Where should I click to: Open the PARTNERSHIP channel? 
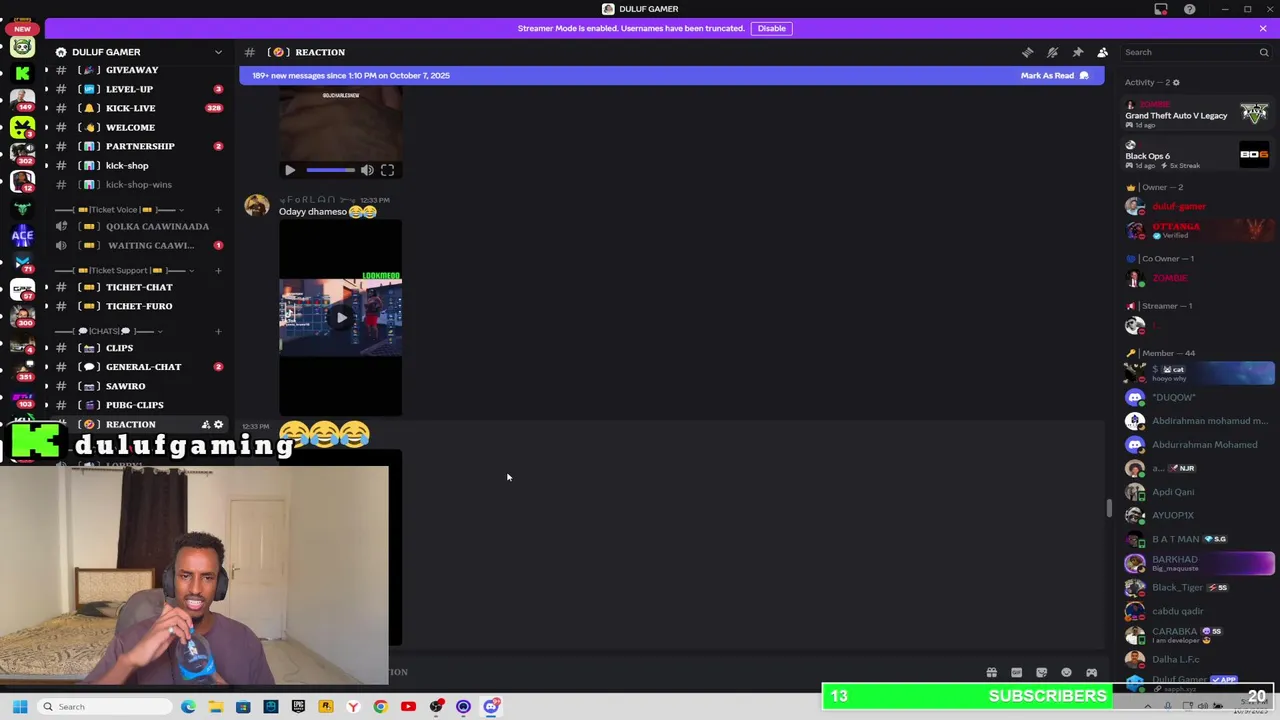pos(140,146)
